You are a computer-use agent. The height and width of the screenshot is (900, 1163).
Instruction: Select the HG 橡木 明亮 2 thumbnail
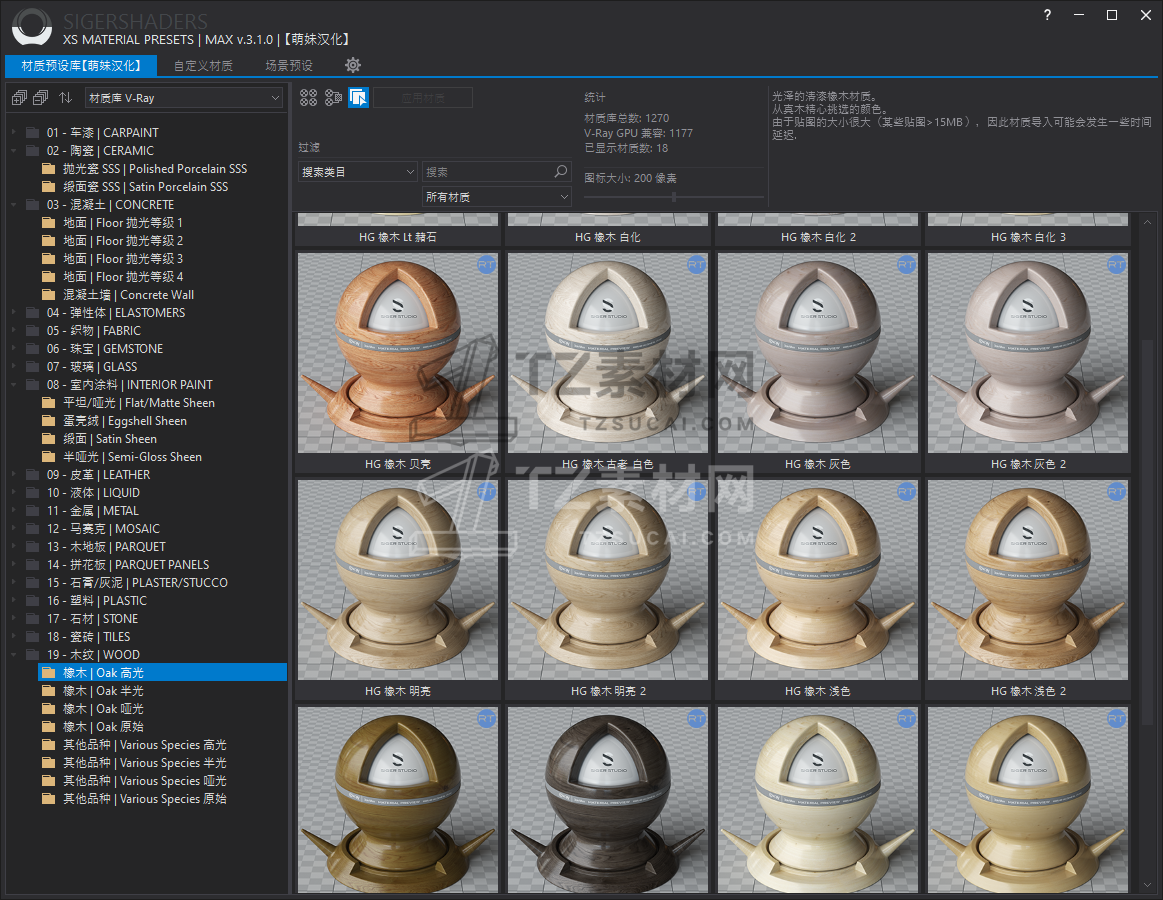(607, 579)
